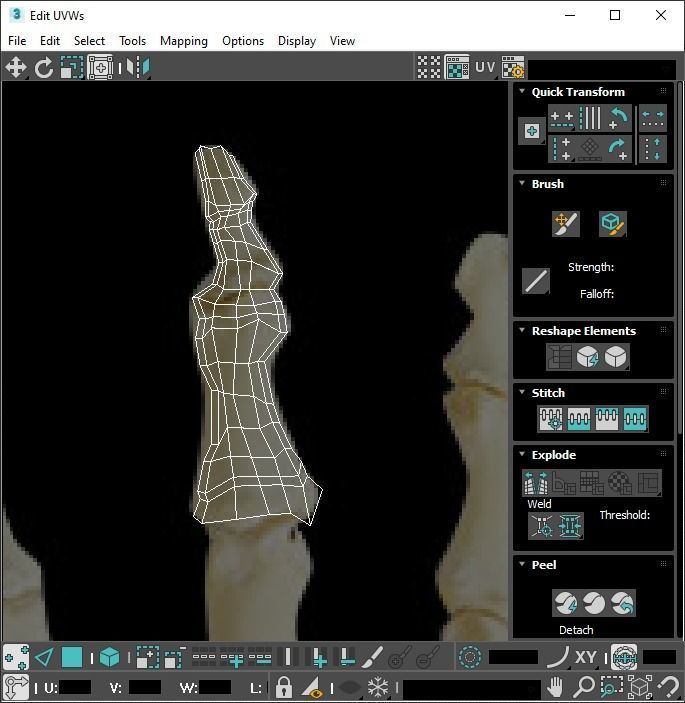Click the Mirror horizontal selected tool

[x=138, y=68]
